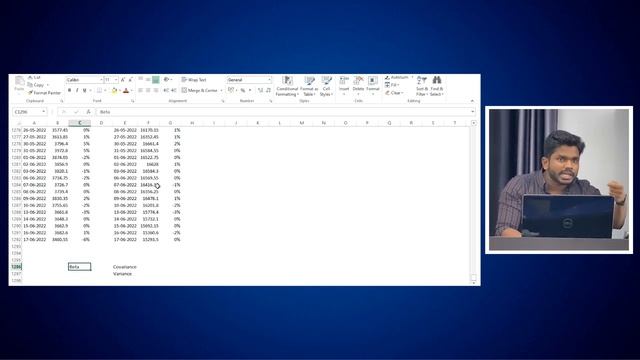Select cell containing Beta
640x360 pixels.
click(x=80, y=267)
